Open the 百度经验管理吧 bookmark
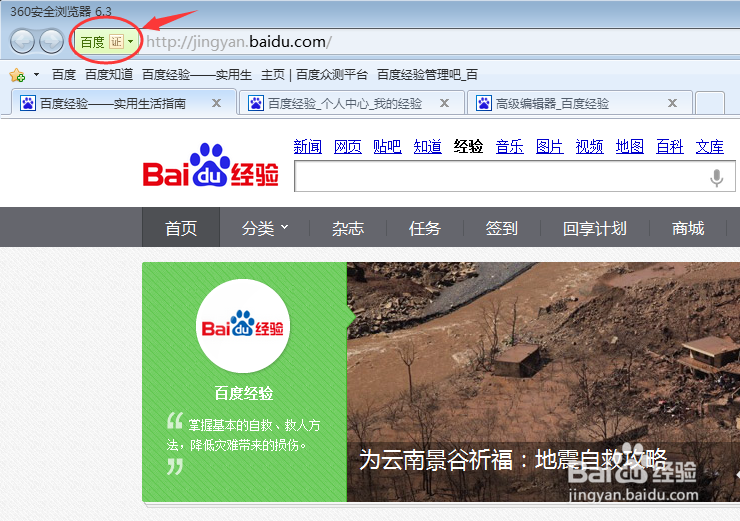This screenshot has height=521, width=740. pos(428,75)
